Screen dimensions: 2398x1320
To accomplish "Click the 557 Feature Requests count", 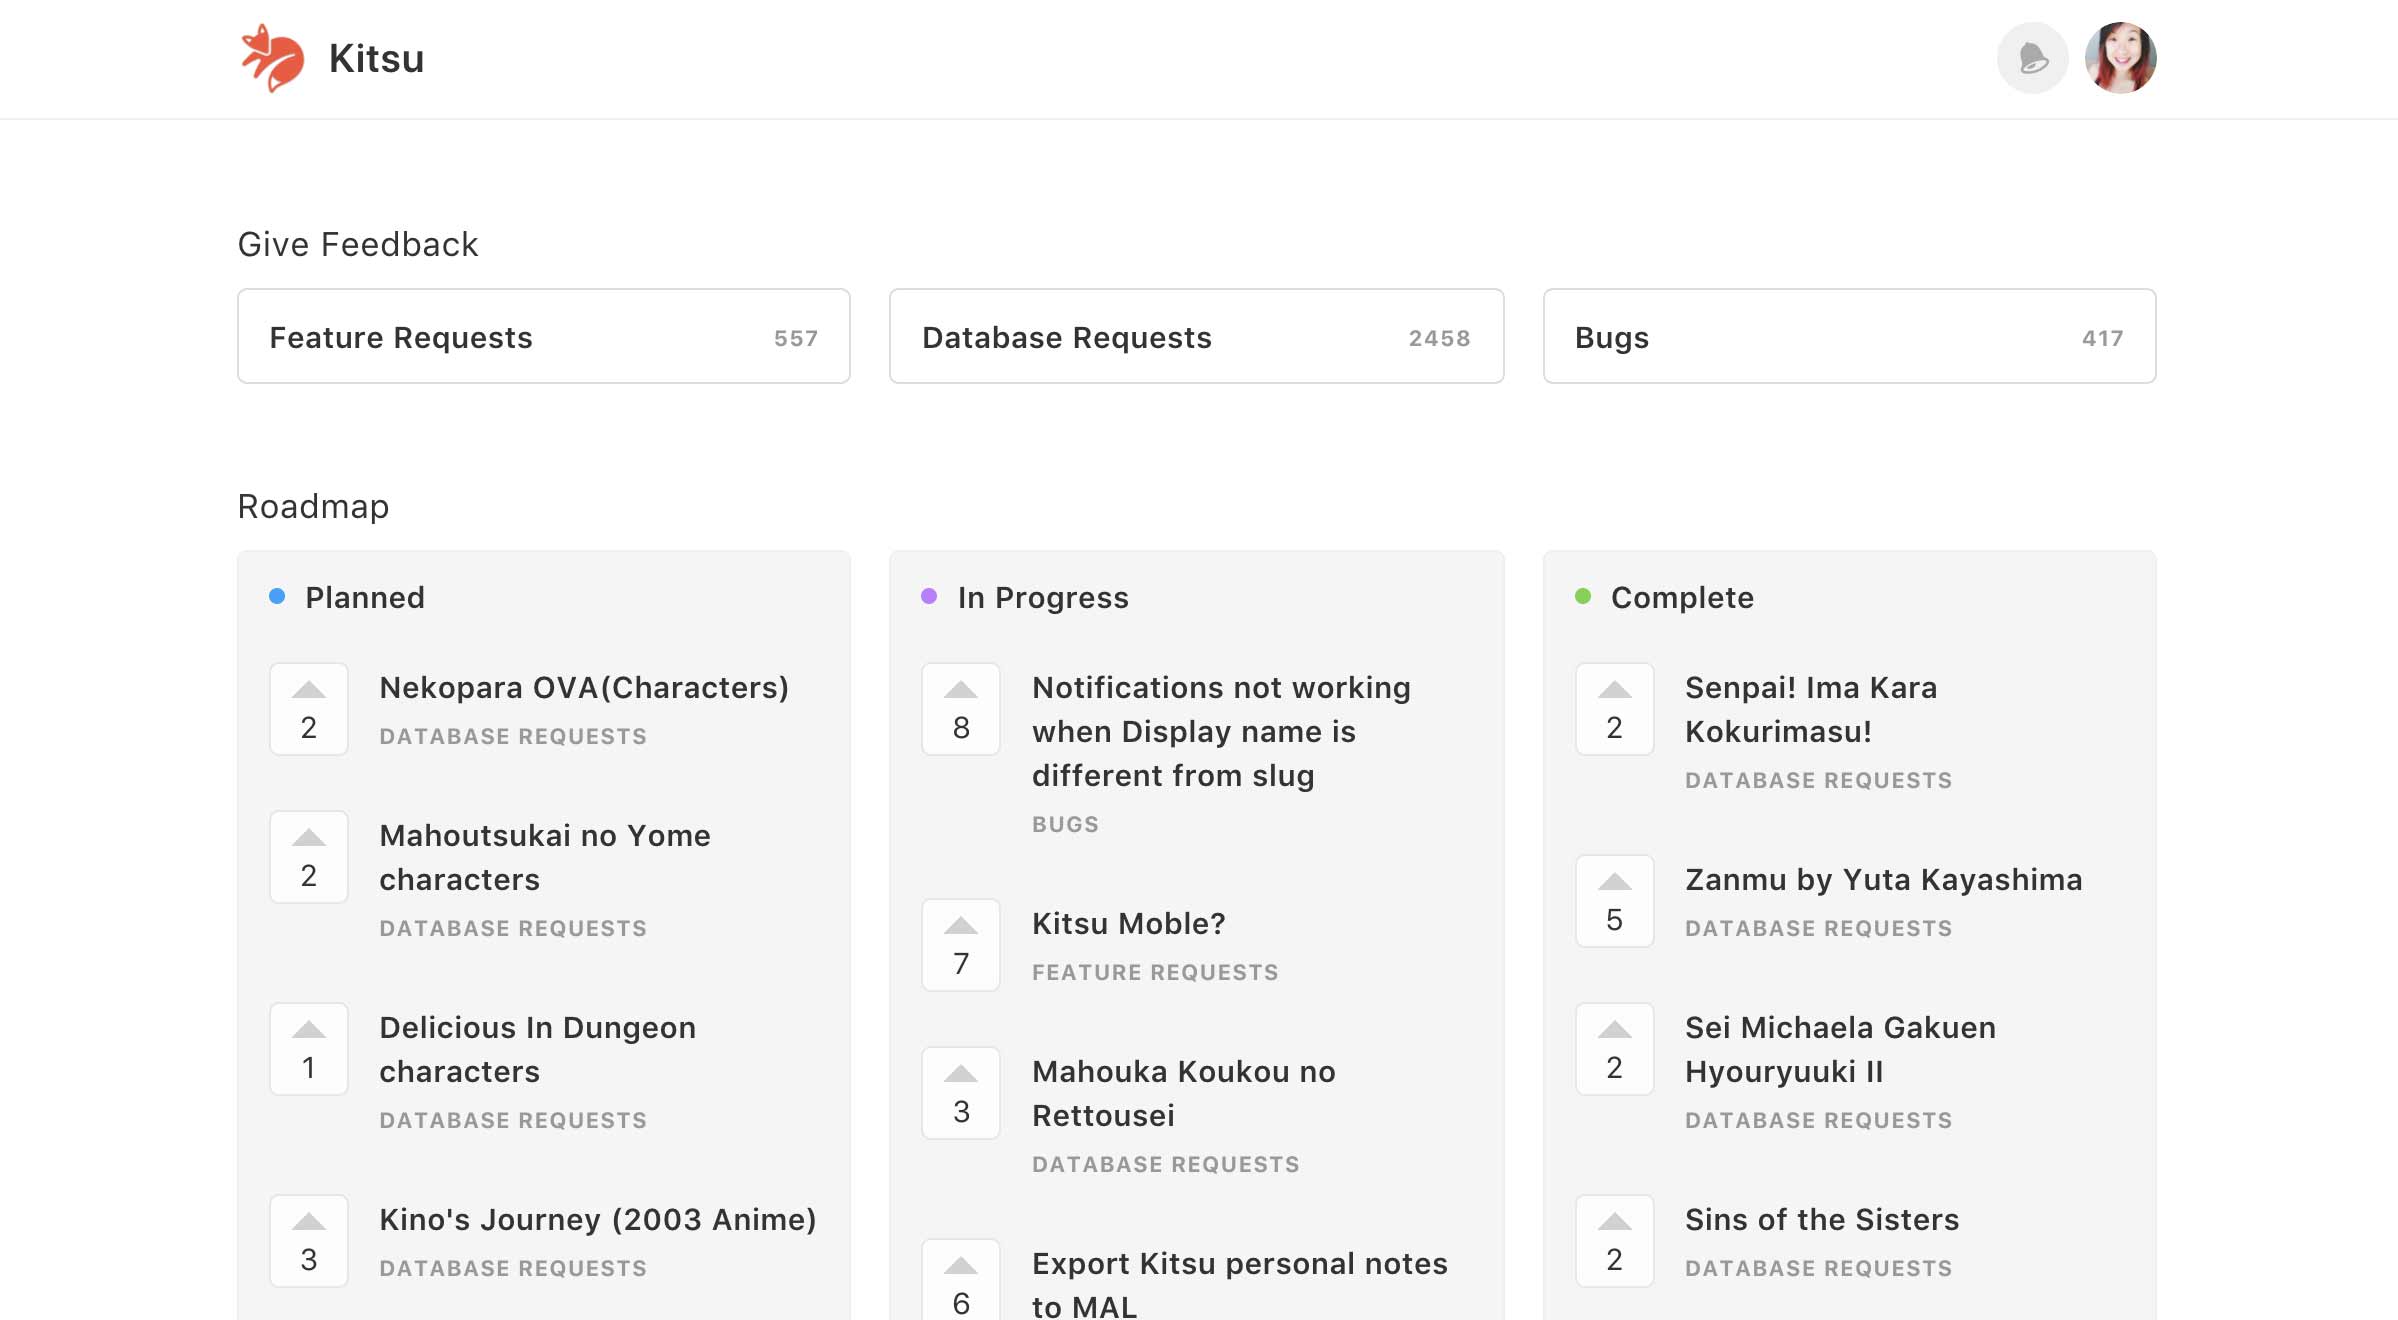I will pos(796,339).
